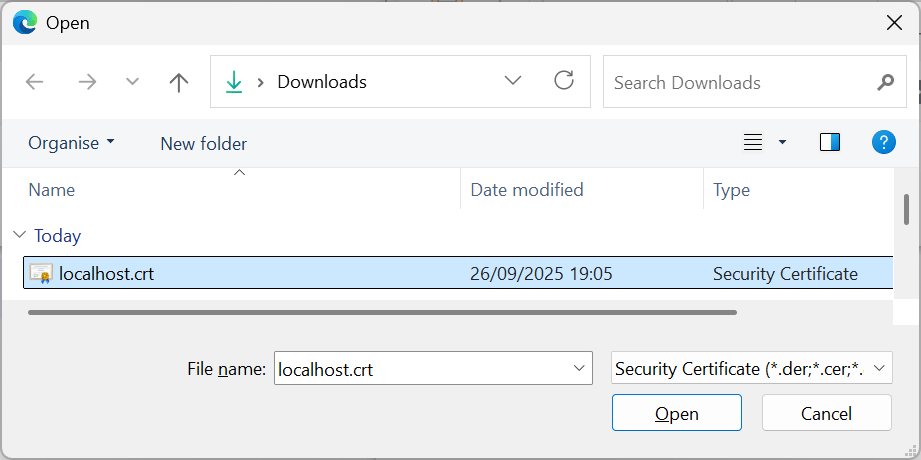Click the horizontal scrollbar
Image resolution: width=921 pixels, height=460 pixels.
tap(380, 312)
